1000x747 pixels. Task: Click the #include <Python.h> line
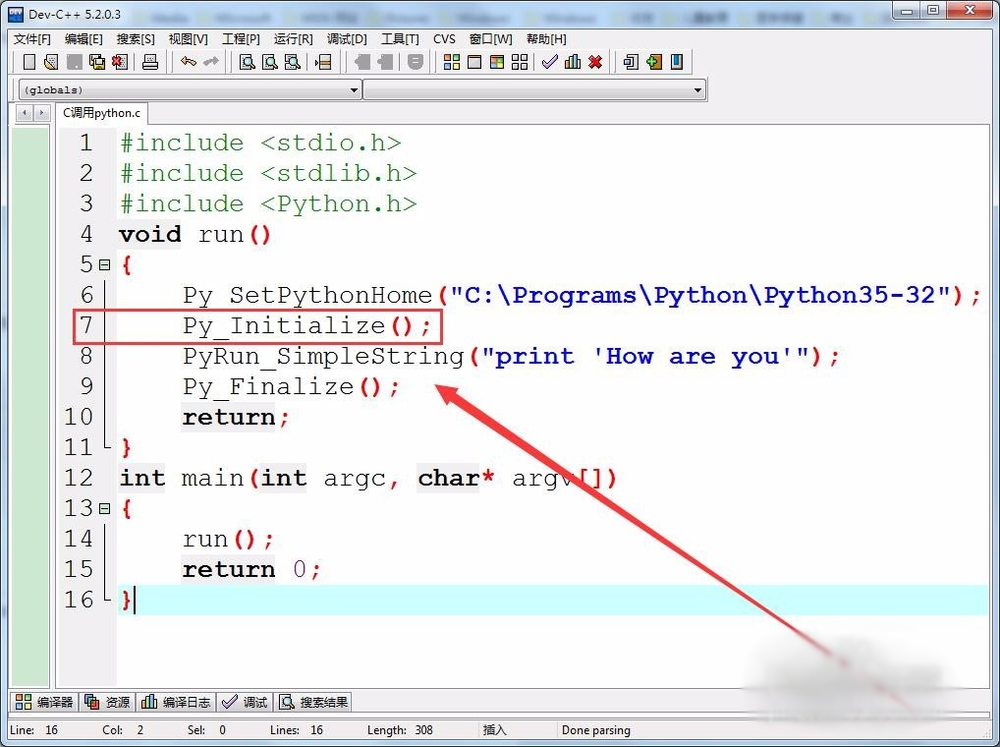268,203
